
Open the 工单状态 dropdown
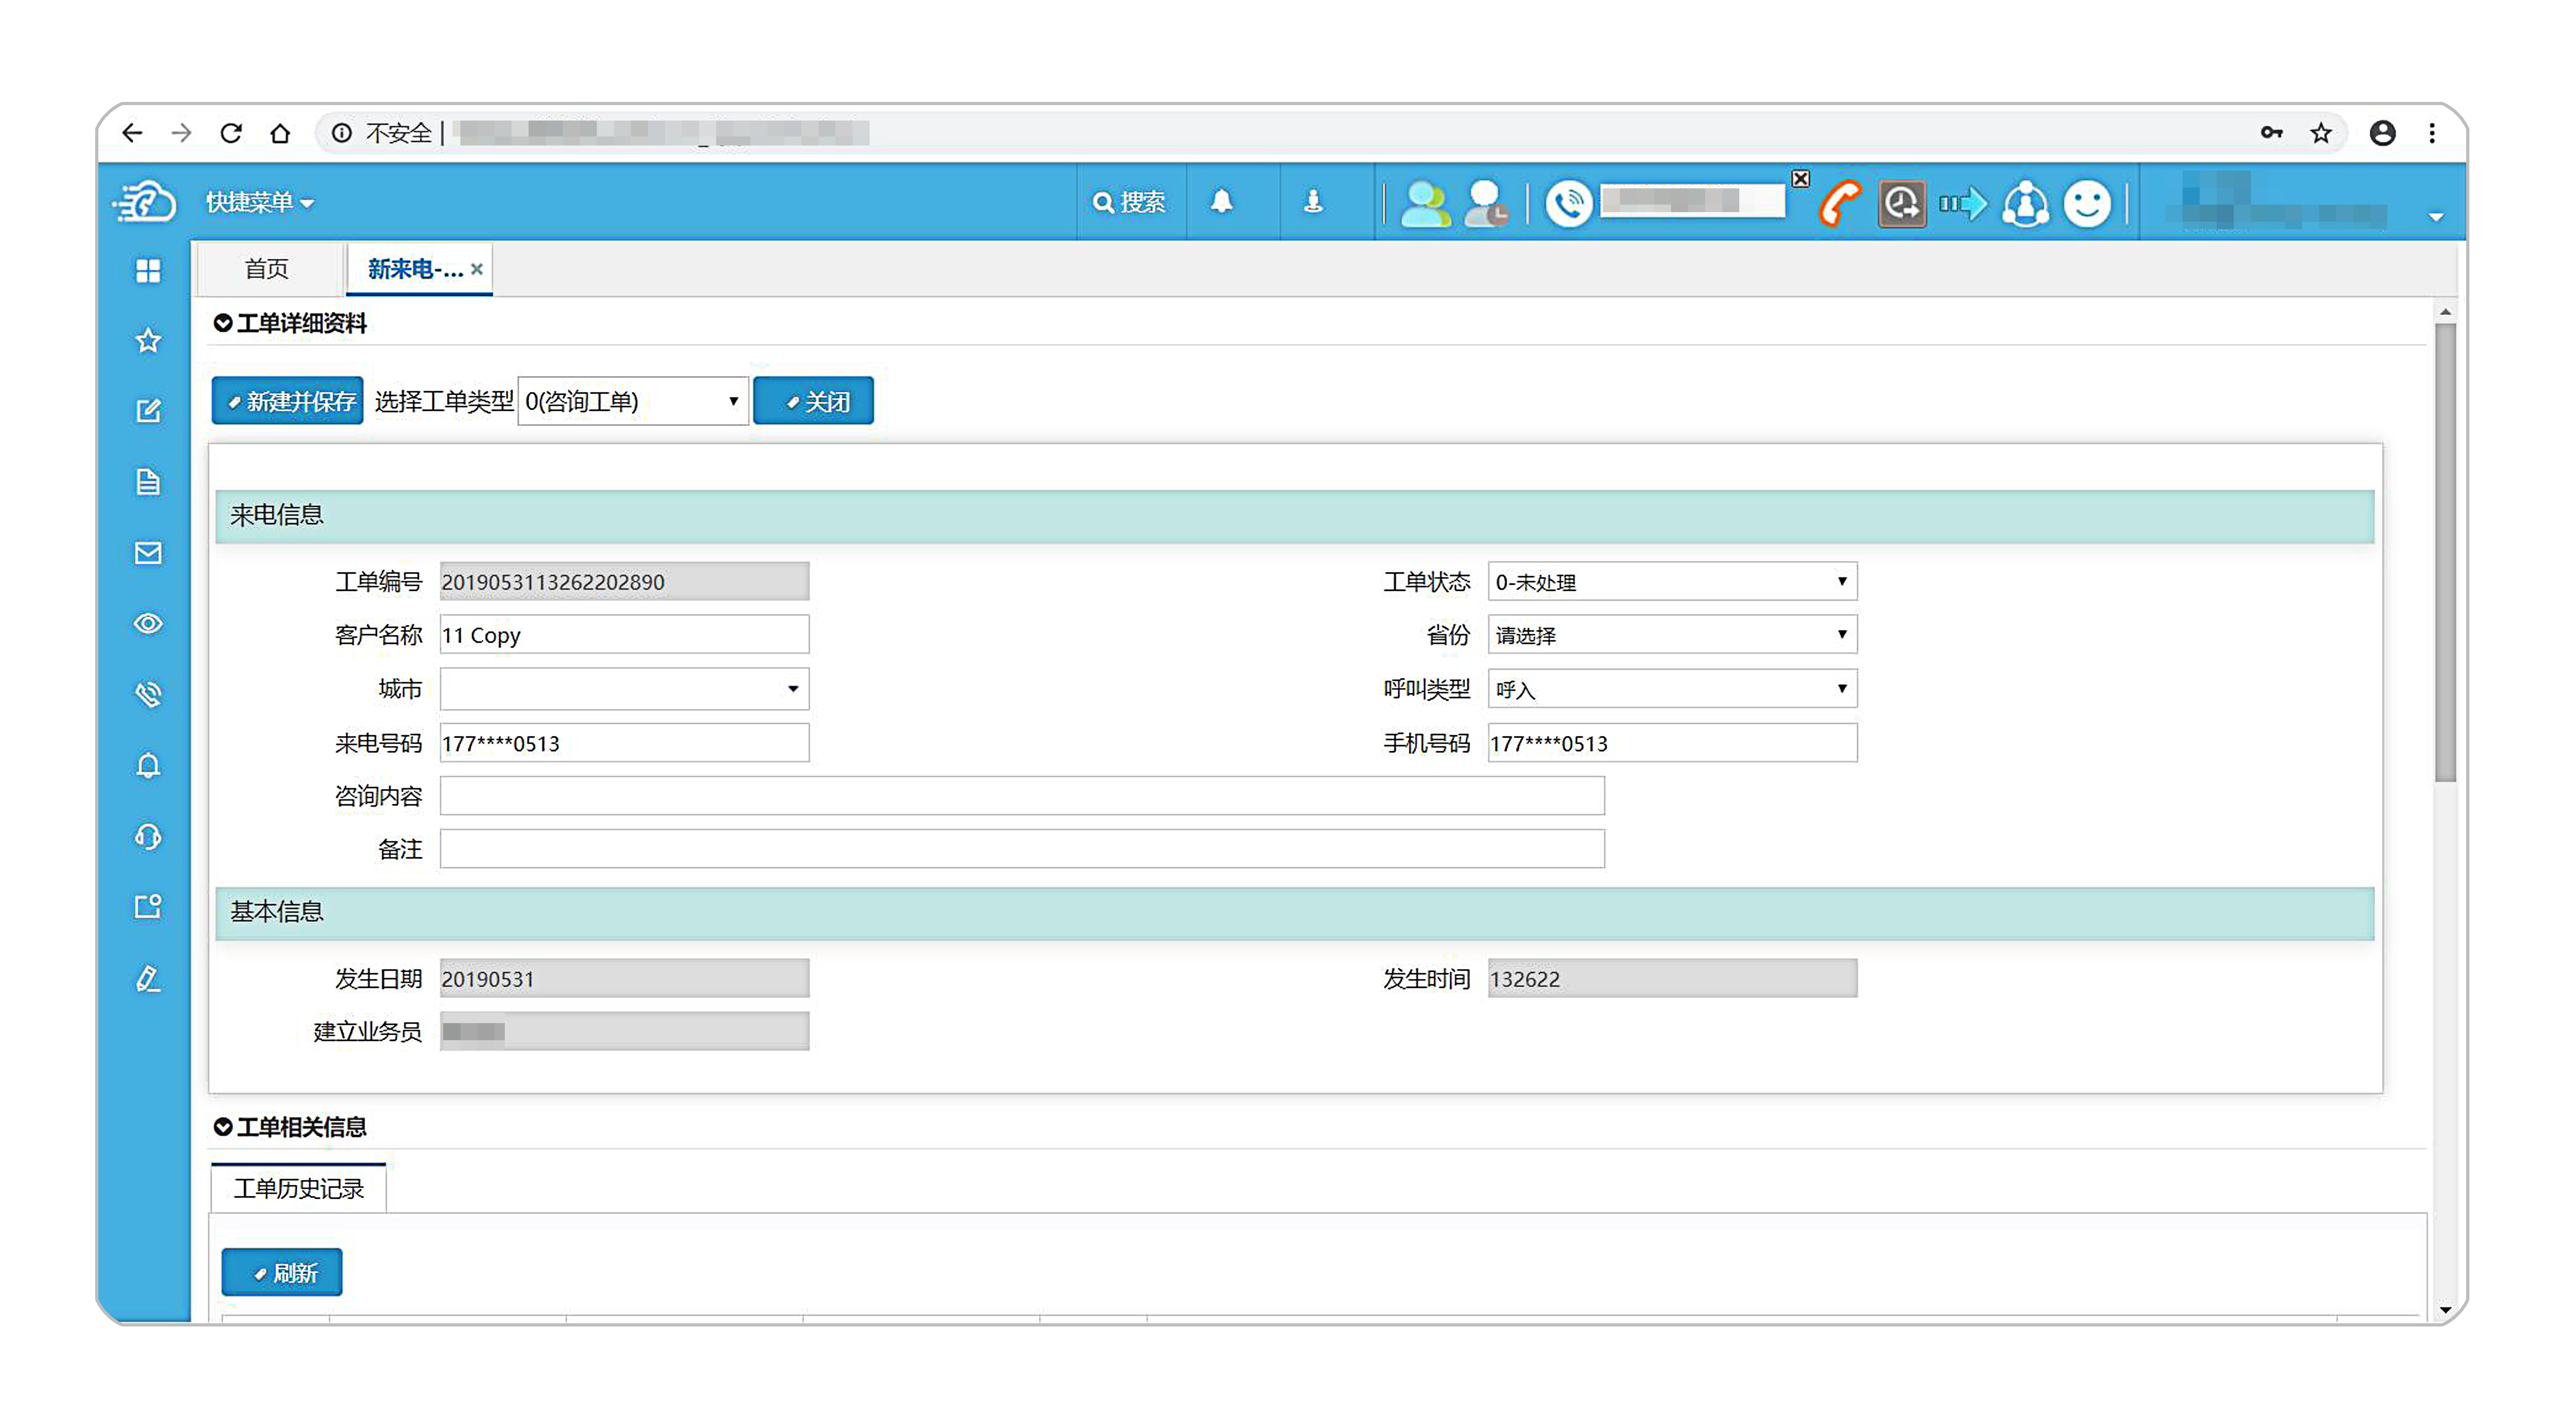[1672, 581]
